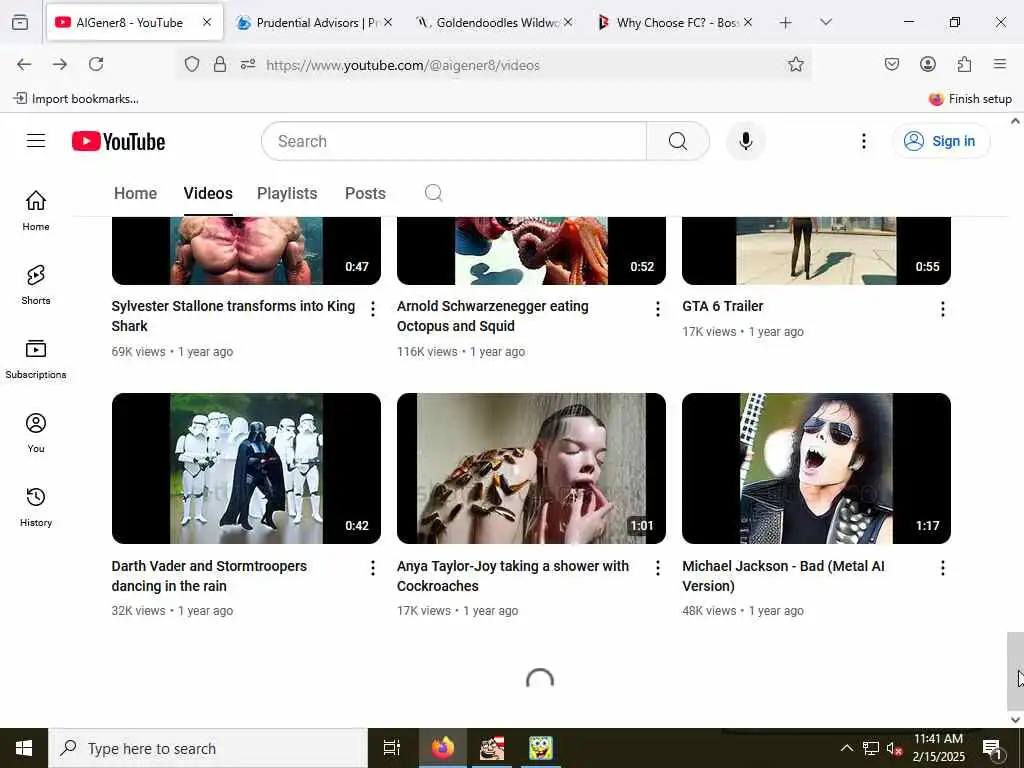Open the You section in sidebar
This screenshot has height=768, width=1024.
(x=36, y=433)
